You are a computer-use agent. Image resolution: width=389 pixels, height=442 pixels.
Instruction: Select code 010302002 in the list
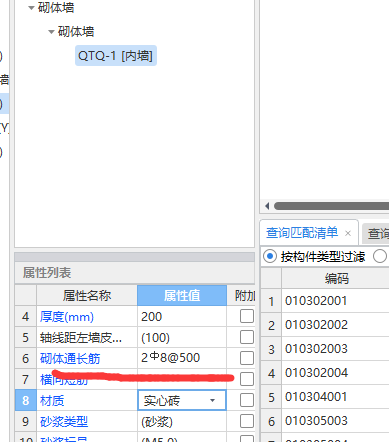point(316,325)
